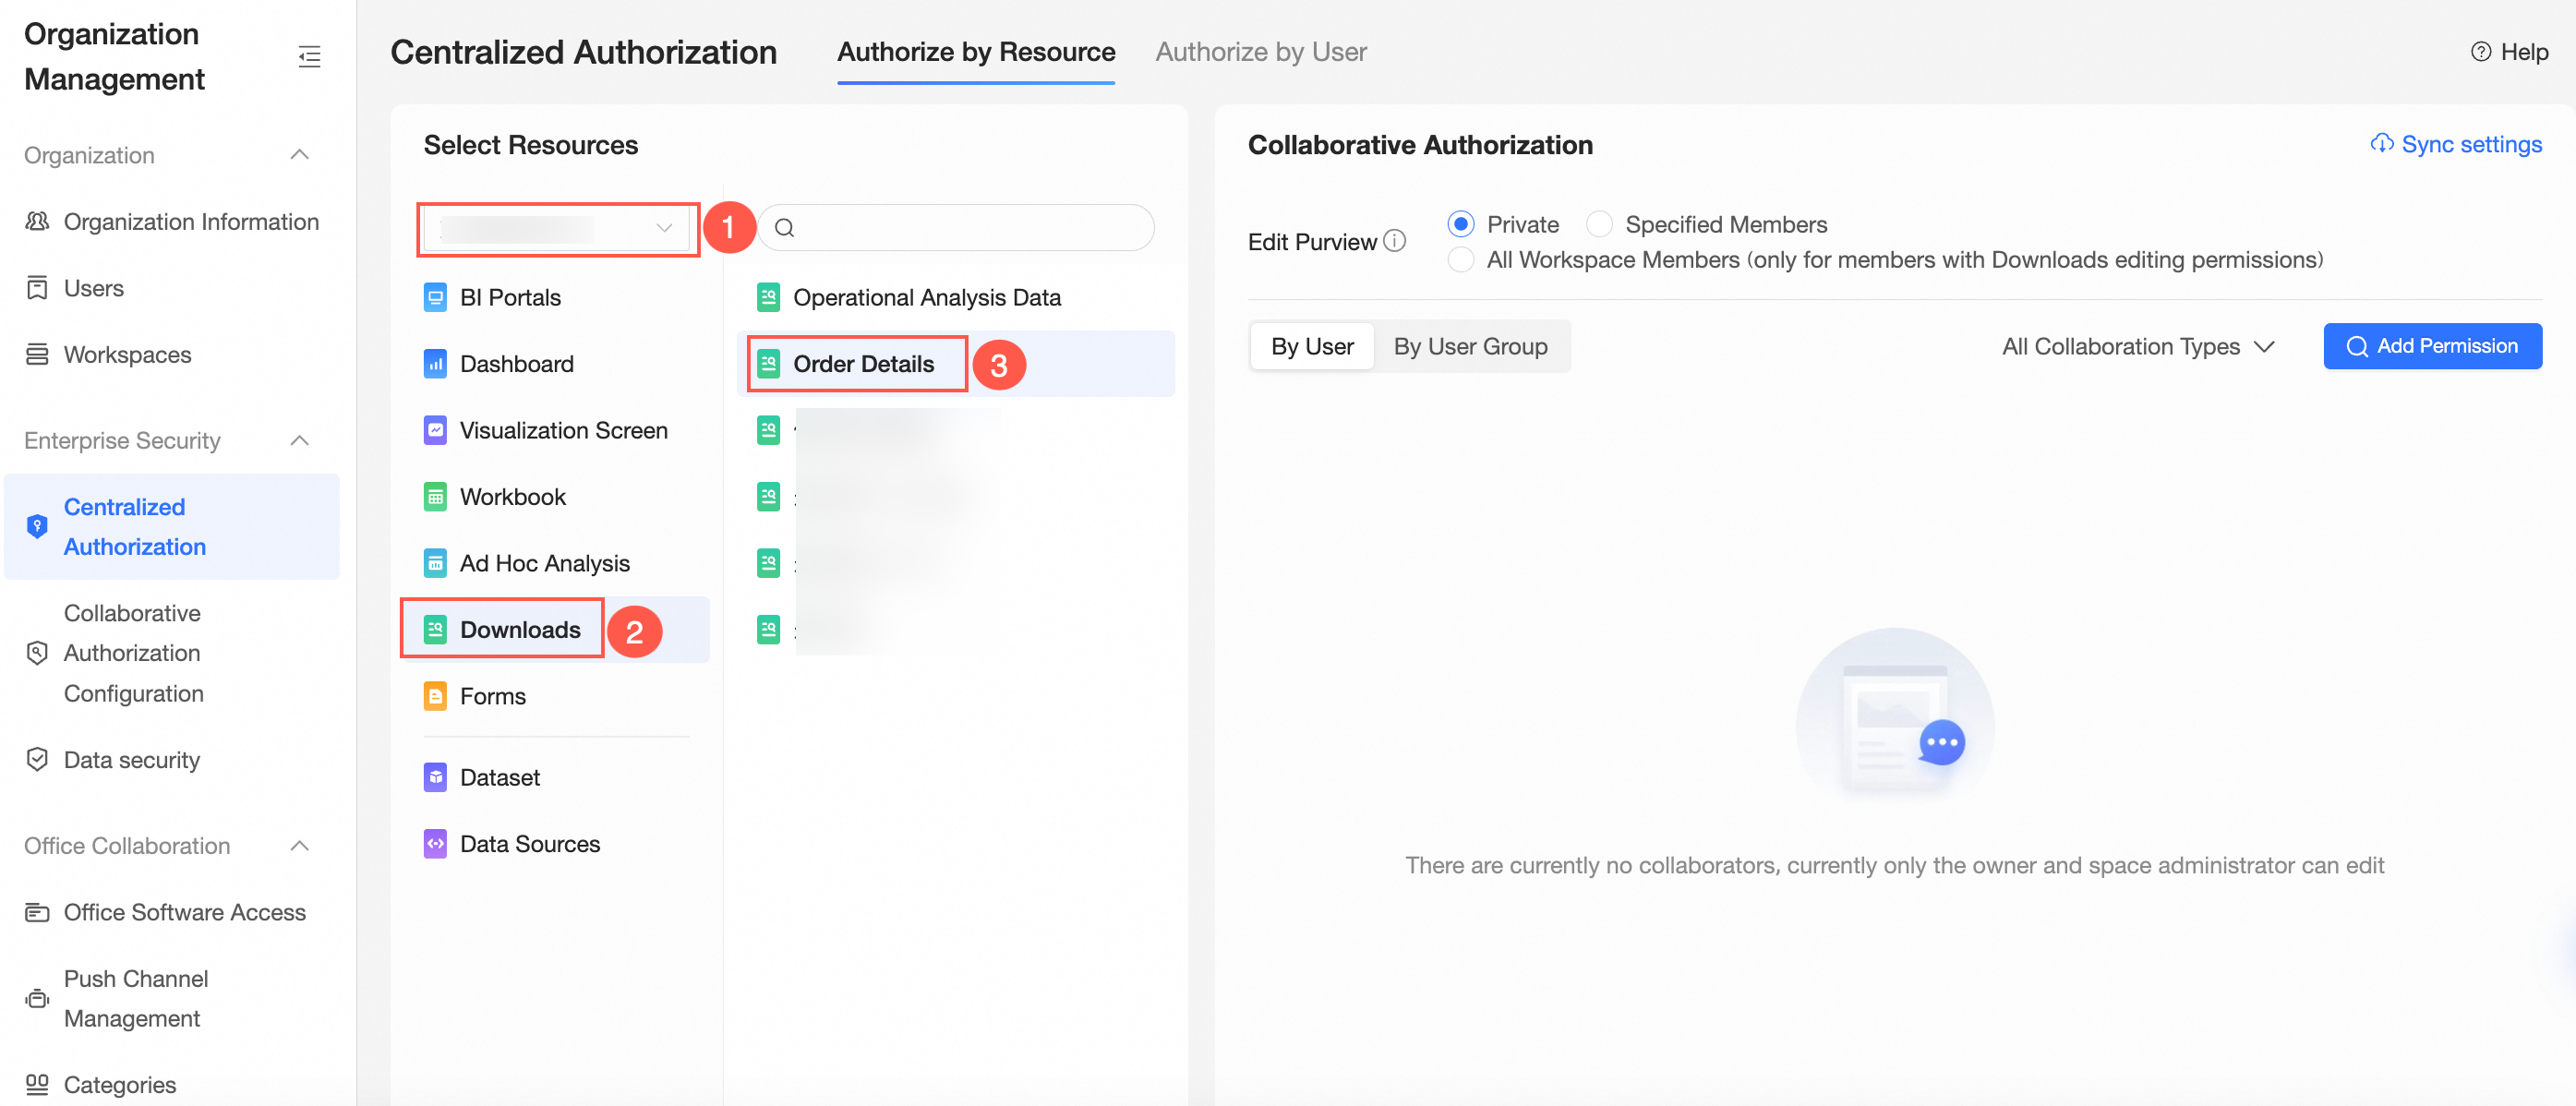This screenshot has width=2576, height=1106.
Task: Select the Dashboard resource icon
Action: (x=435, y=364)
